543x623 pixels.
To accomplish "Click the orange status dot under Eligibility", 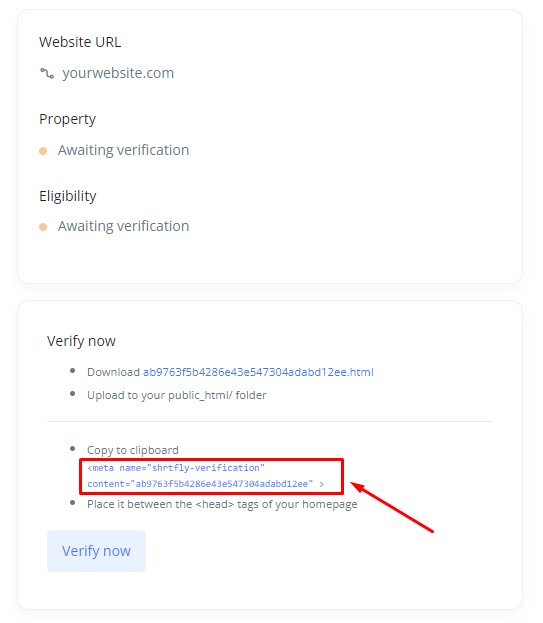I will coord(43,227).
